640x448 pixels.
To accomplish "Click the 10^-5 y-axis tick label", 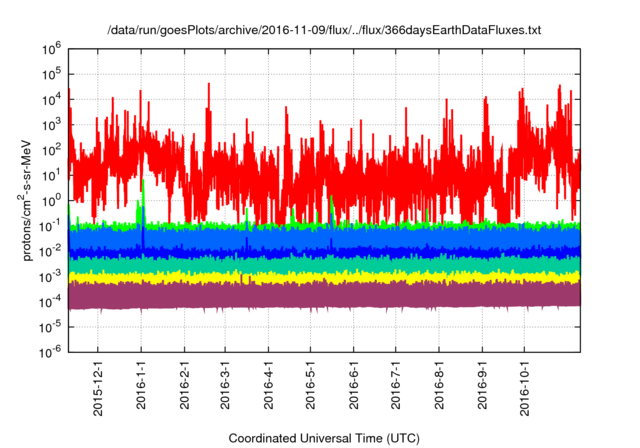I will [50, 328].
